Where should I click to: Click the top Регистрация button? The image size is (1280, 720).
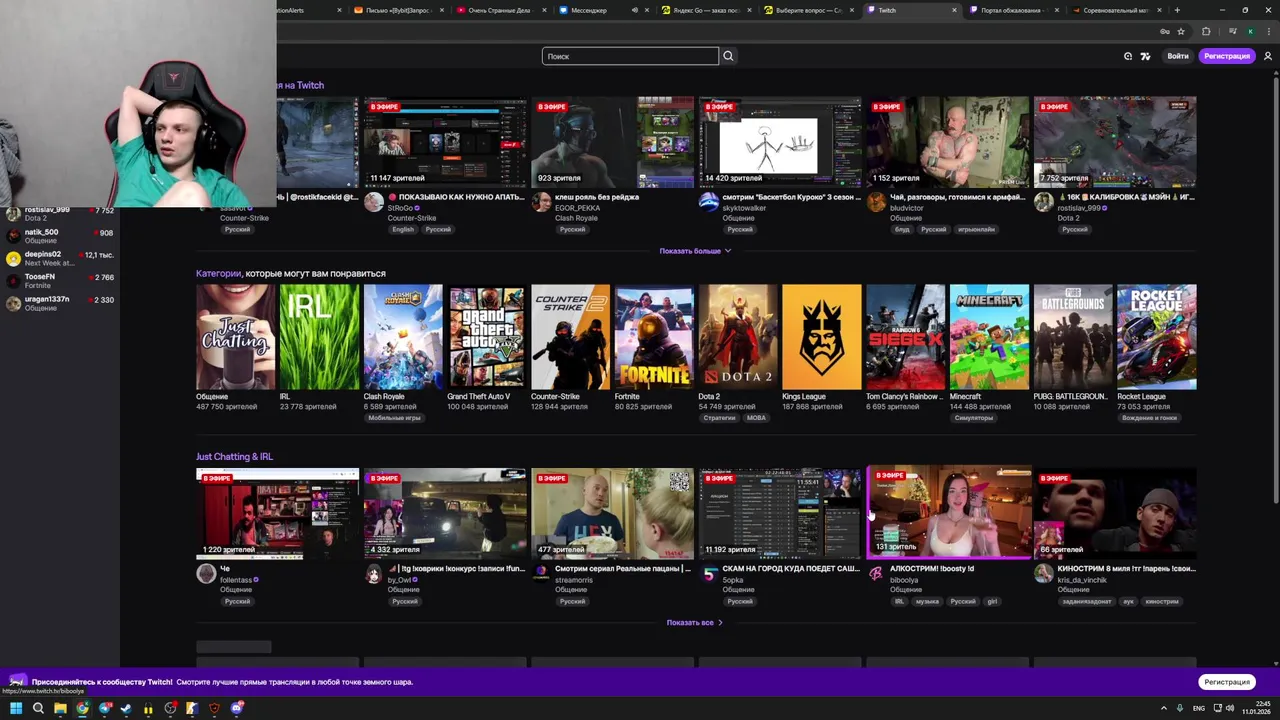1227,56
